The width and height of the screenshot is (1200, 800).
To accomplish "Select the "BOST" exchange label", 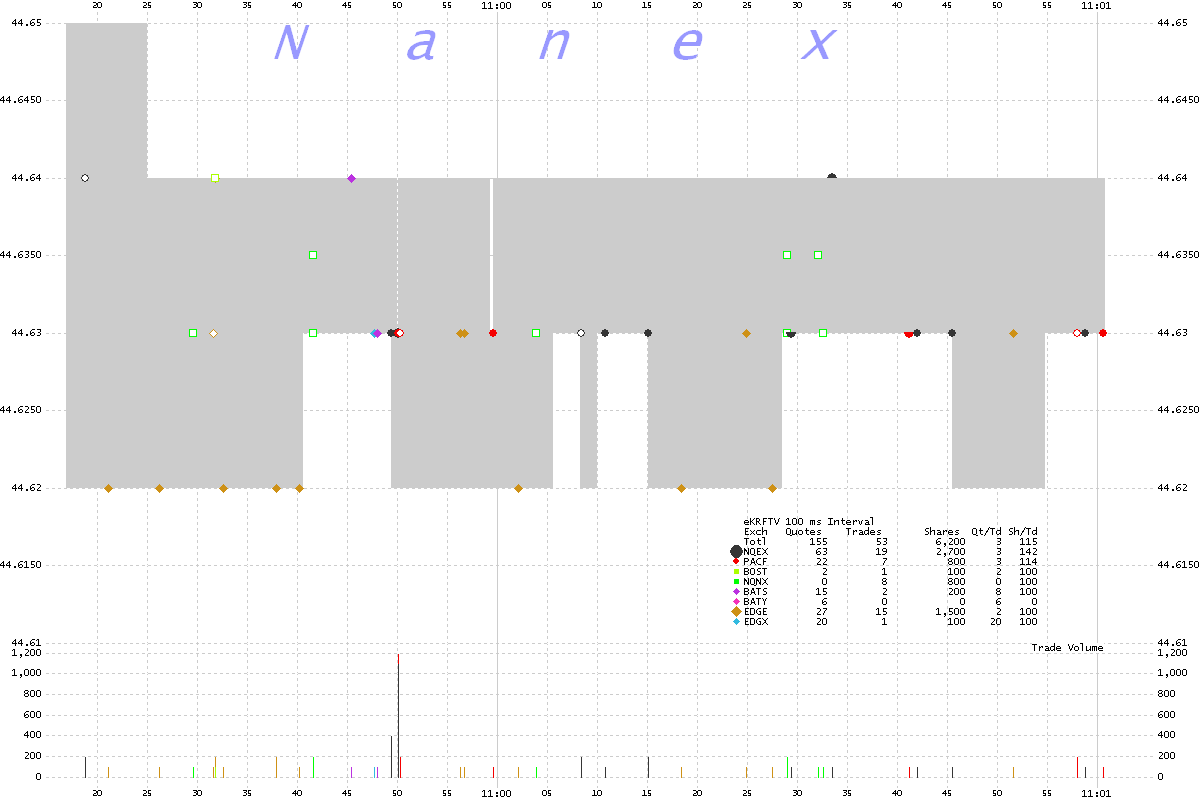I will (x=755, y=572).
